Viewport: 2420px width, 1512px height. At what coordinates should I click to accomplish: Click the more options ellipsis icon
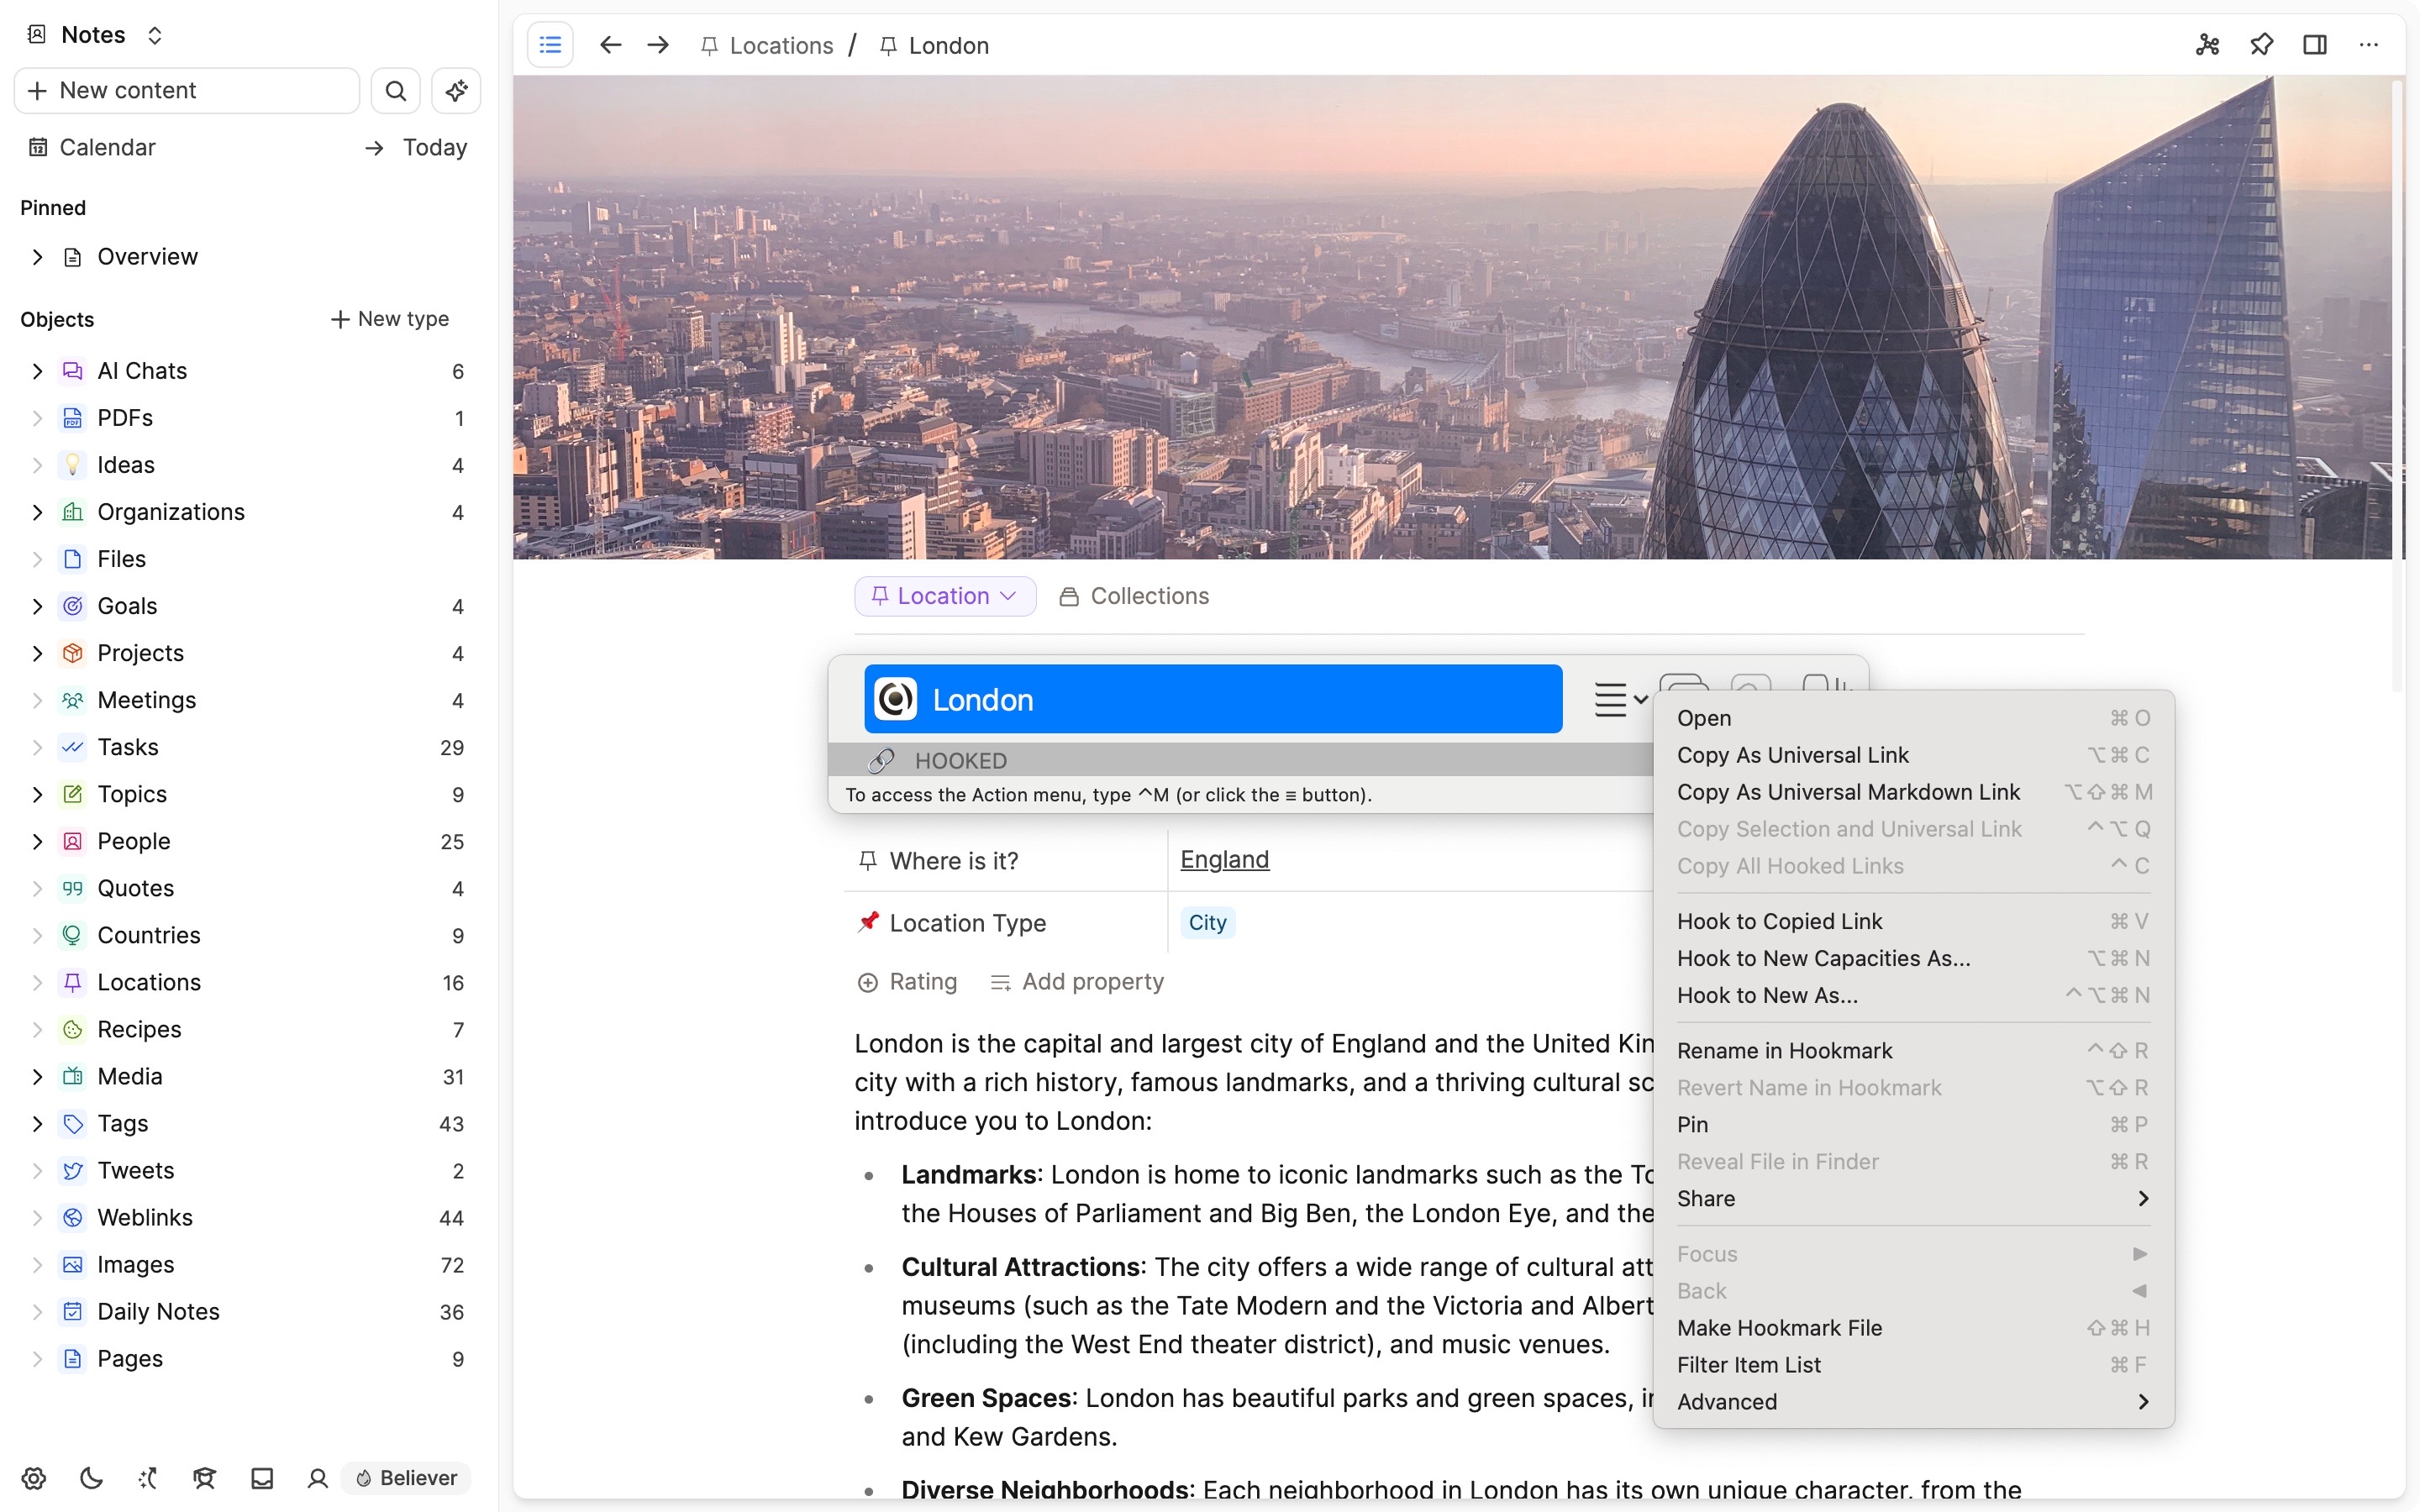coord(2370,44)
